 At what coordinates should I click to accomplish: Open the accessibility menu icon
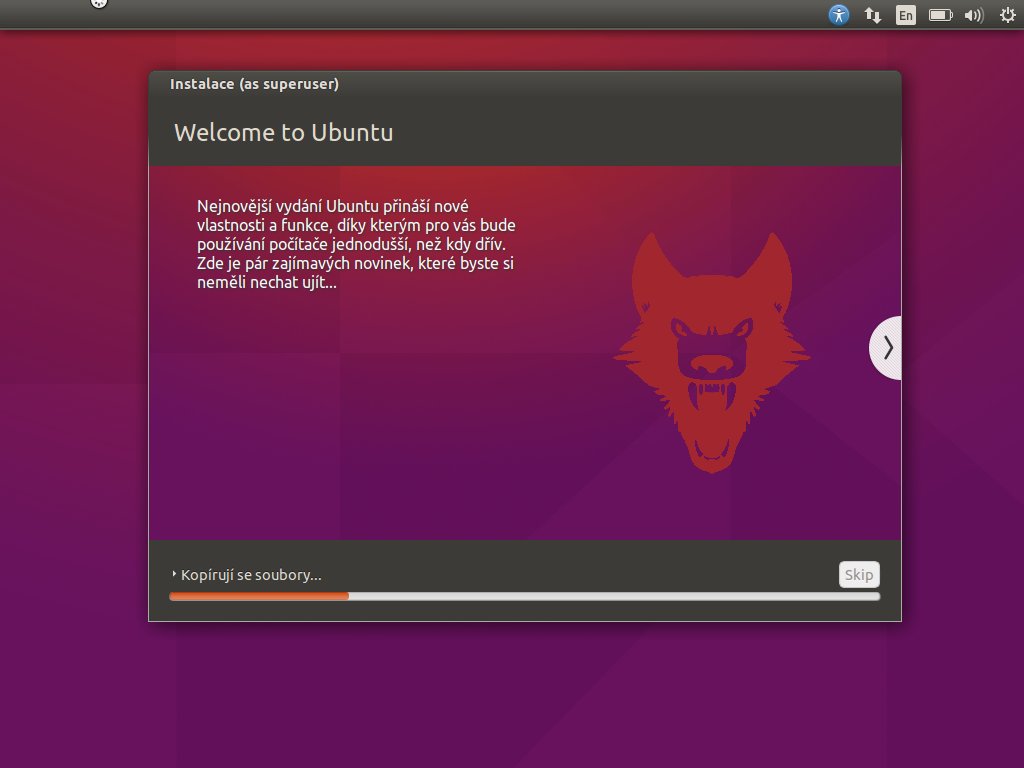[x=839, y=14]
